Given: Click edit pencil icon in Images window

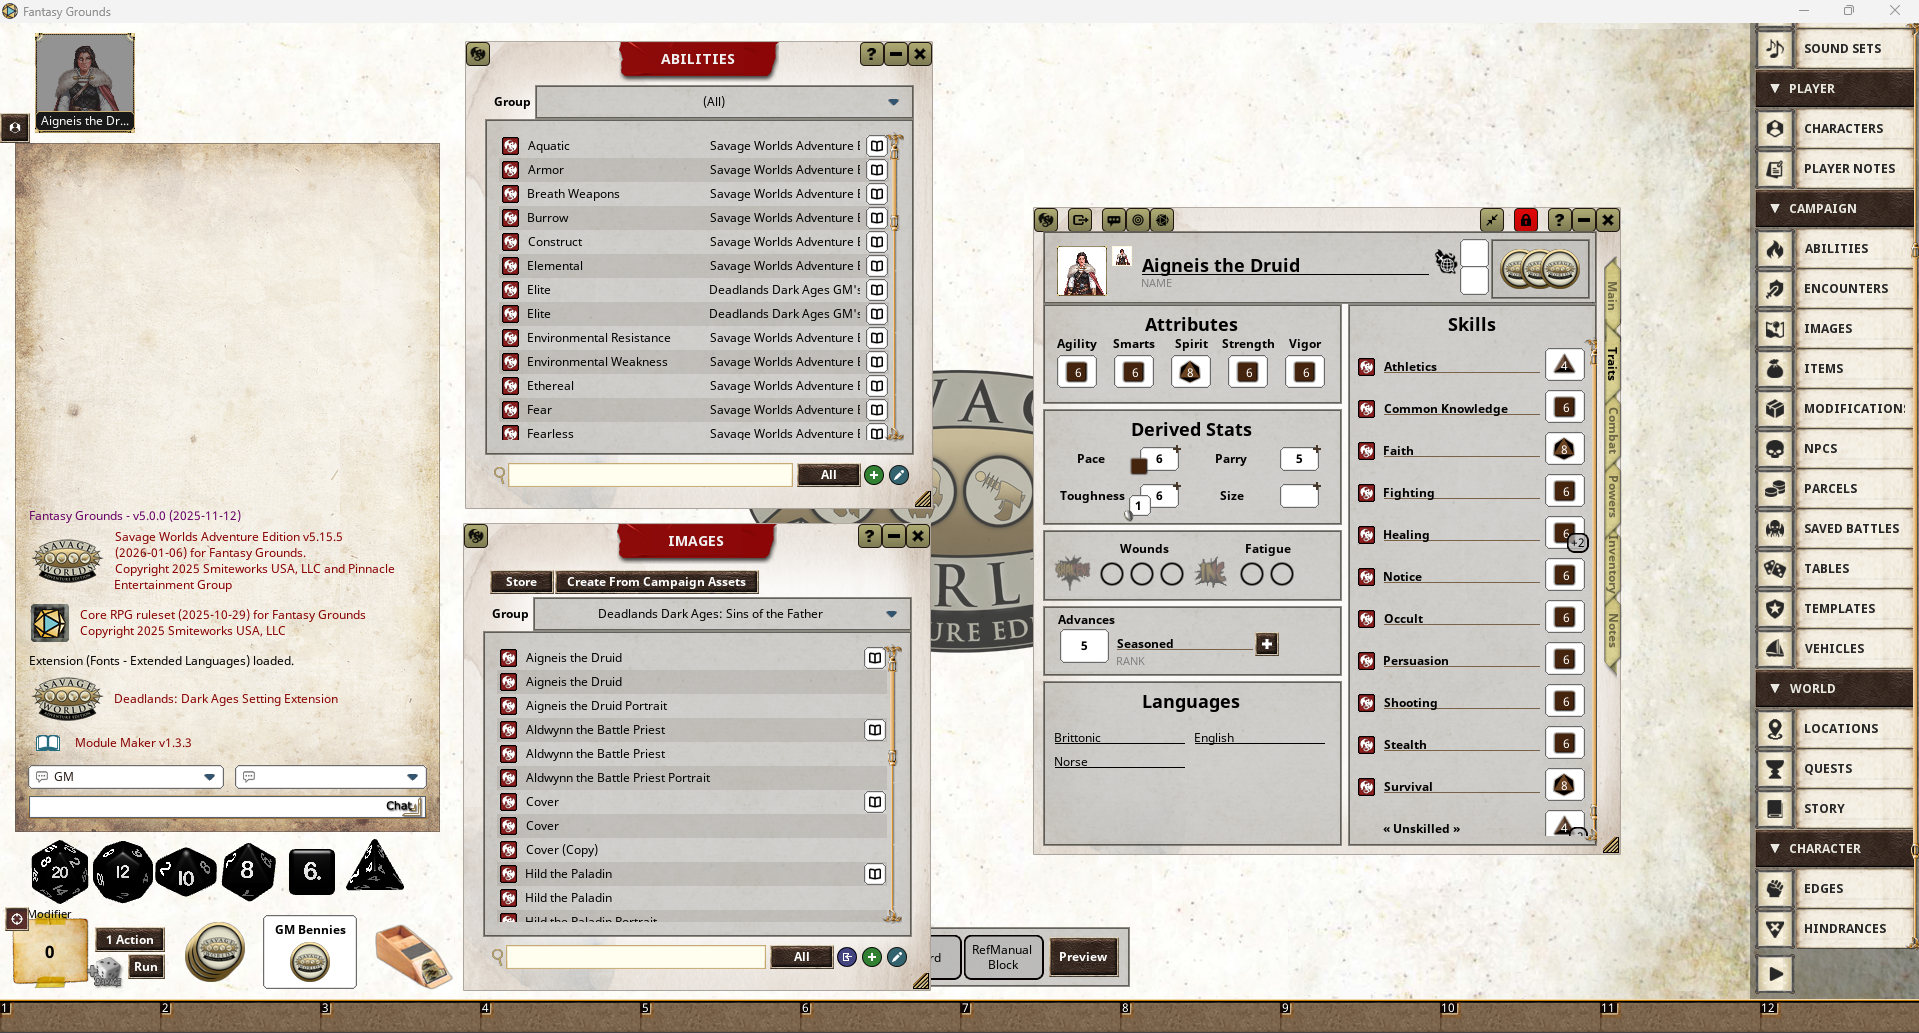Looking at the screenshot, I should 897,957.
